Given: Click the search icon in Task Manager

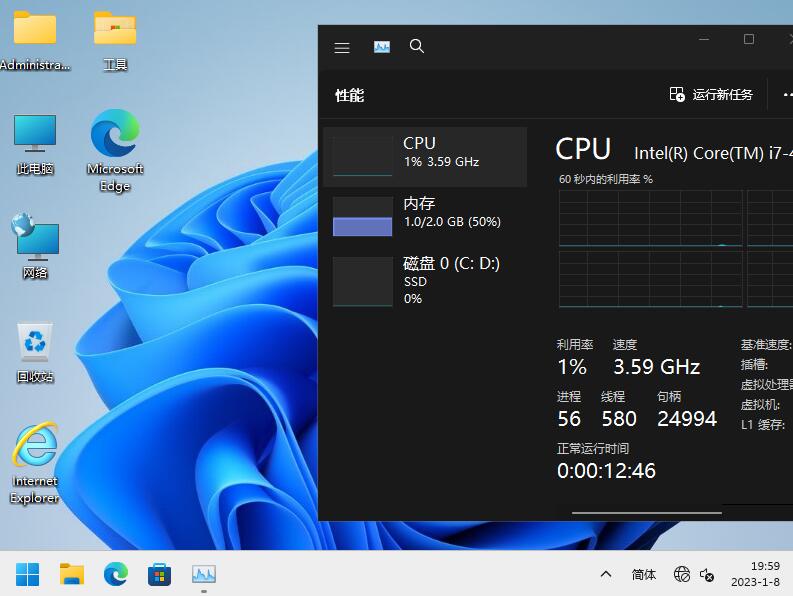Looking at the screenshot, I should click(x=417, y=47).
